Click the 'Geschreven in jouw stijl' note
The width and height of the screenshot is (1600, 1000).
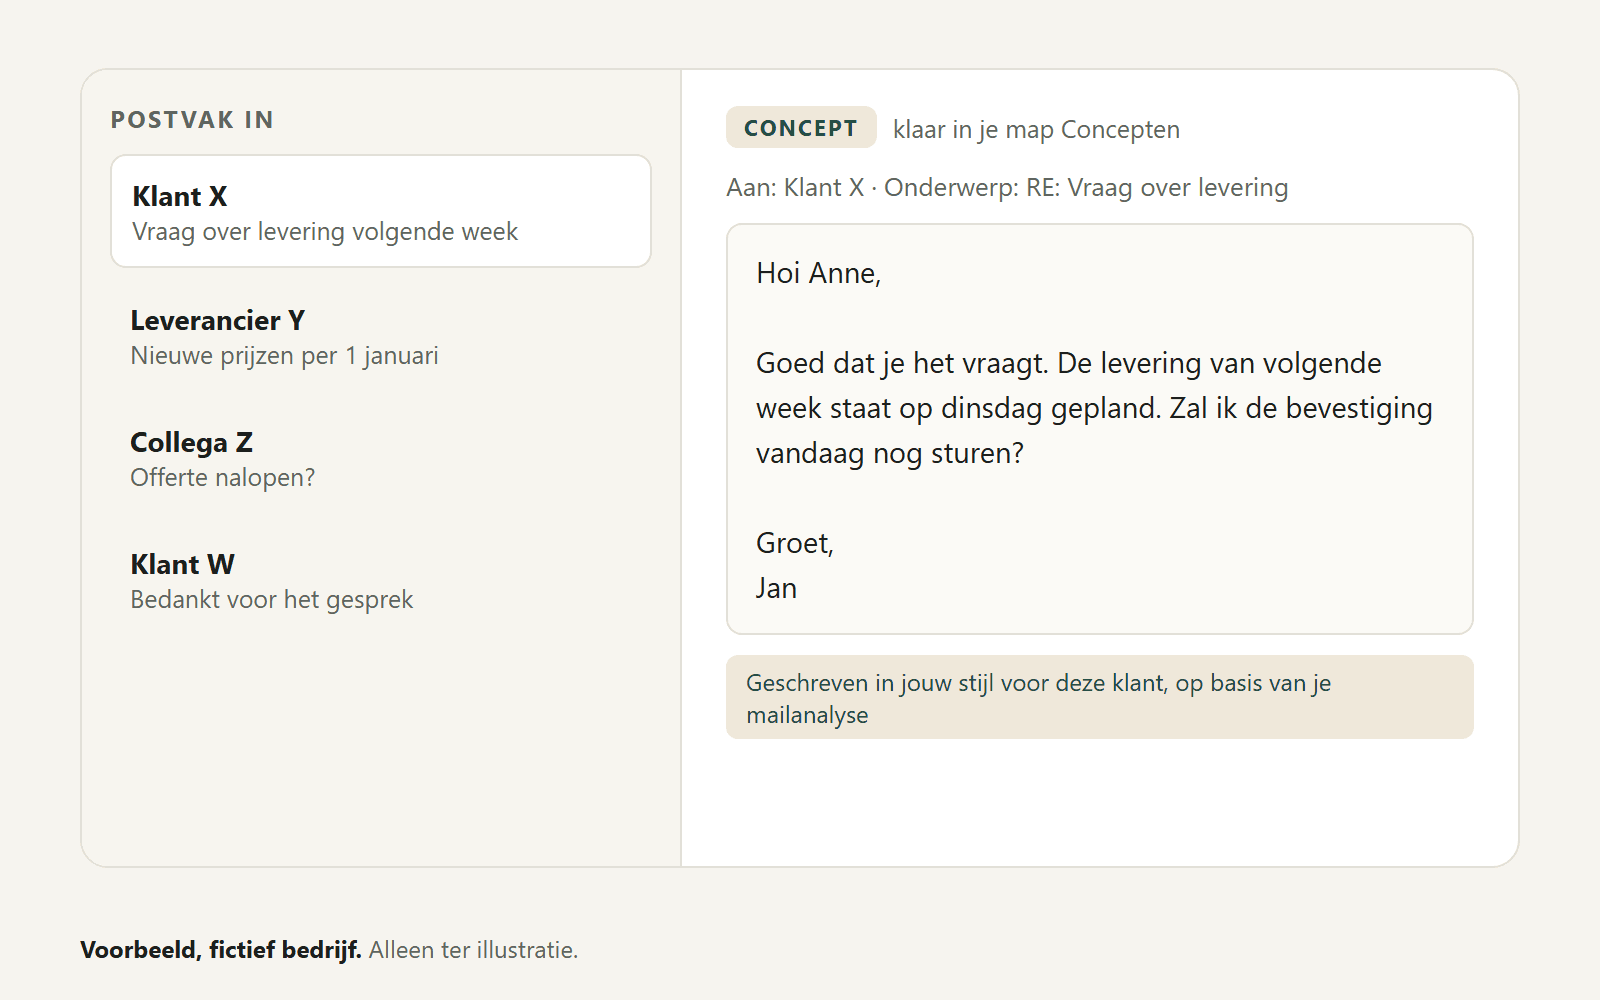click(1100, 697)
